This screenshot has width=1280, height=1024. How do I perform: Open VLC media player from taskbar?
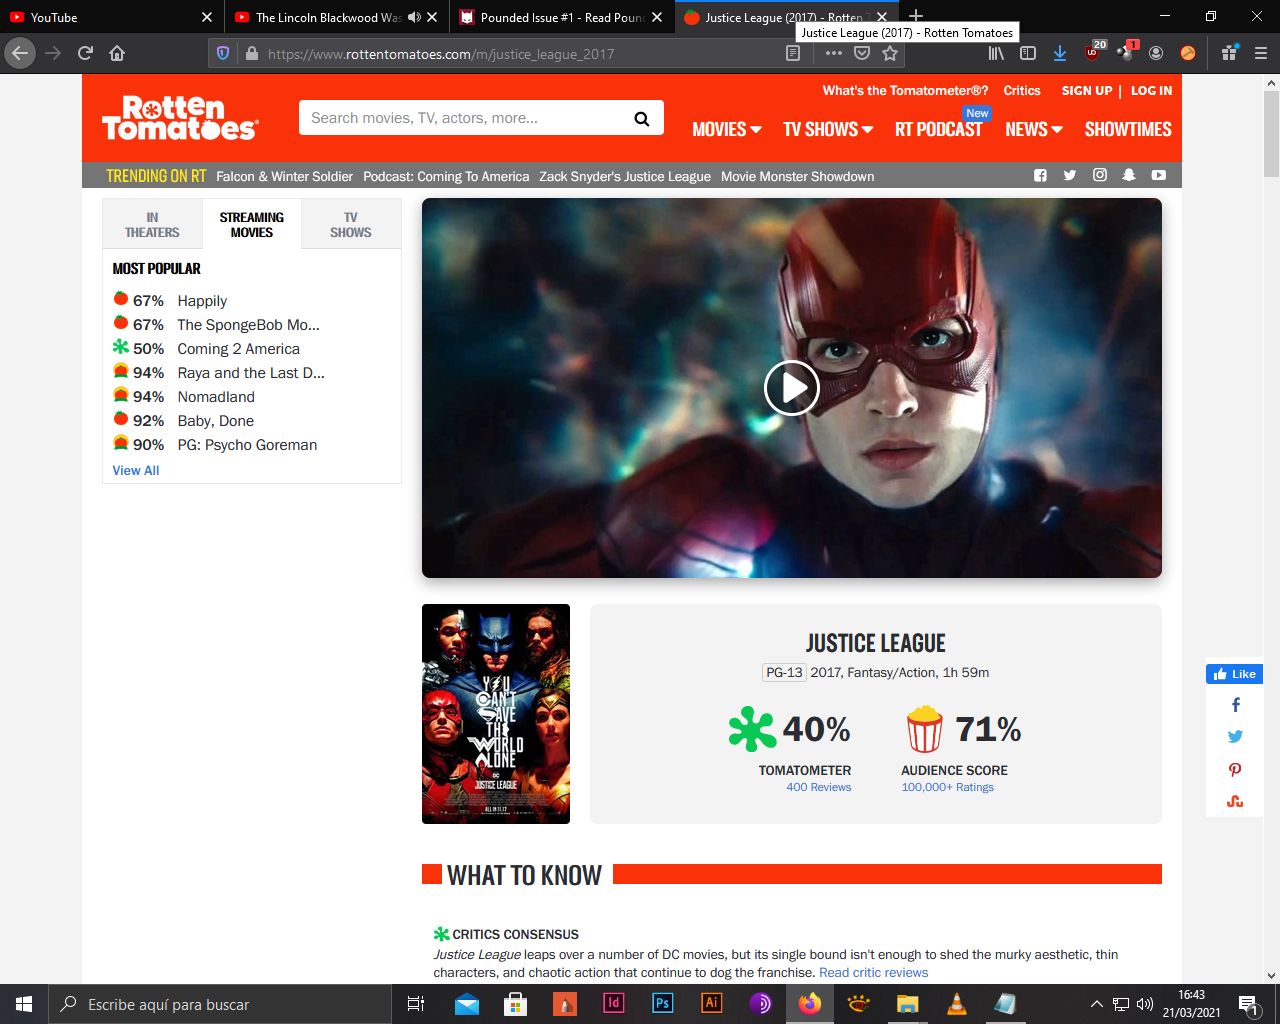[956, 1004]
